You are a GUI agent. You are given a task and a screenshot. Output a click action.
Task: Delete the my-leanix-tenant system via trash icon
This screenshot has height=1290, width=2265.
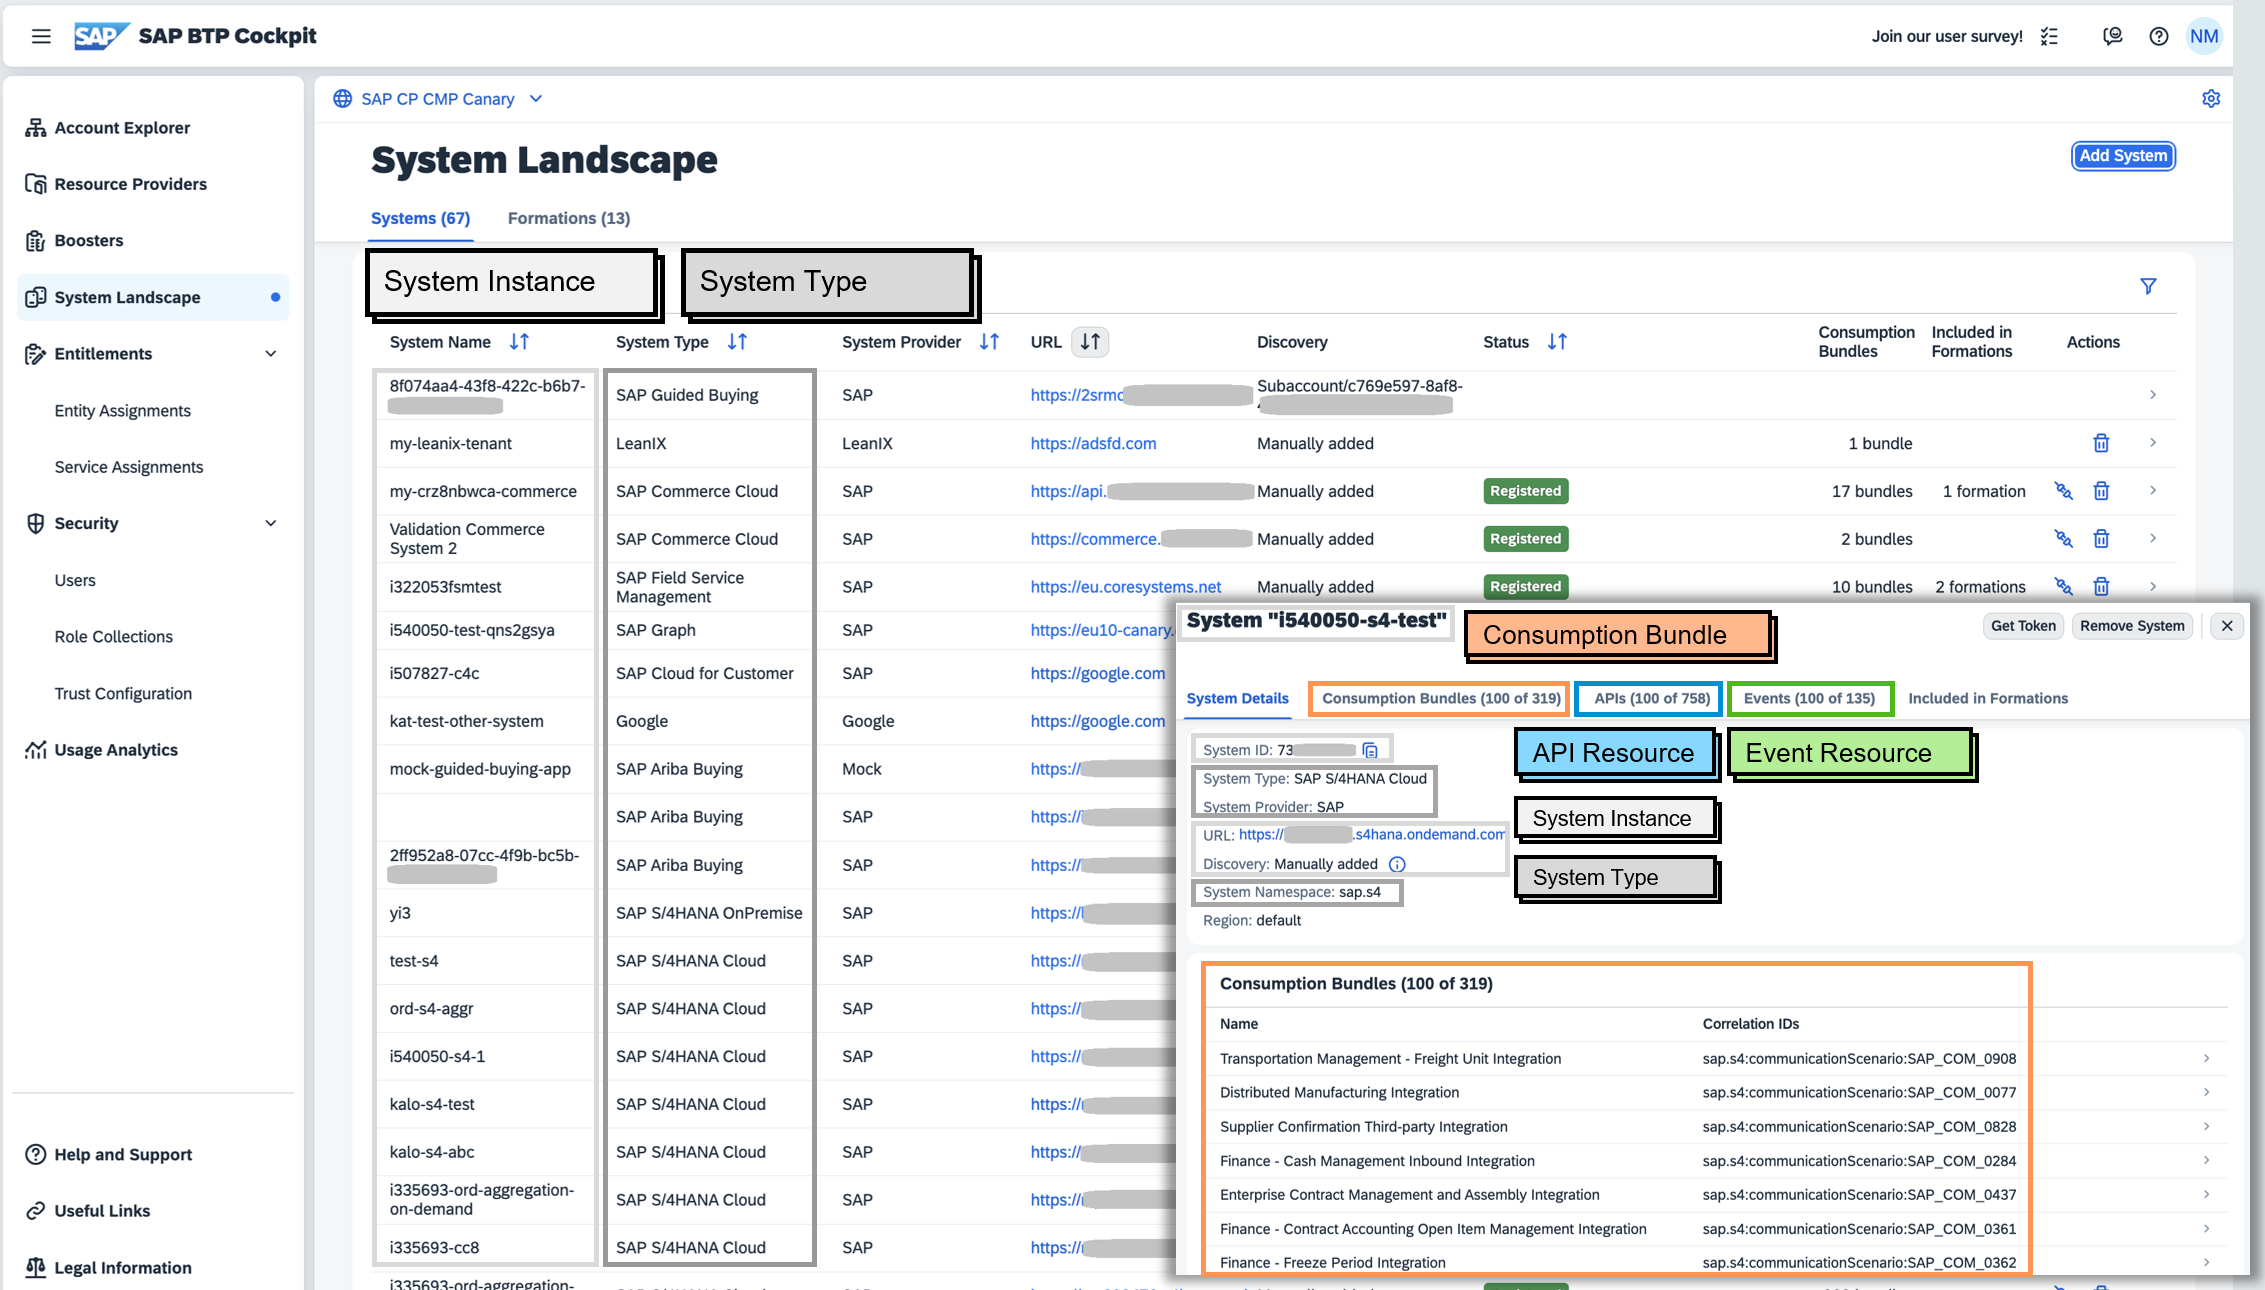(2101, 443)
